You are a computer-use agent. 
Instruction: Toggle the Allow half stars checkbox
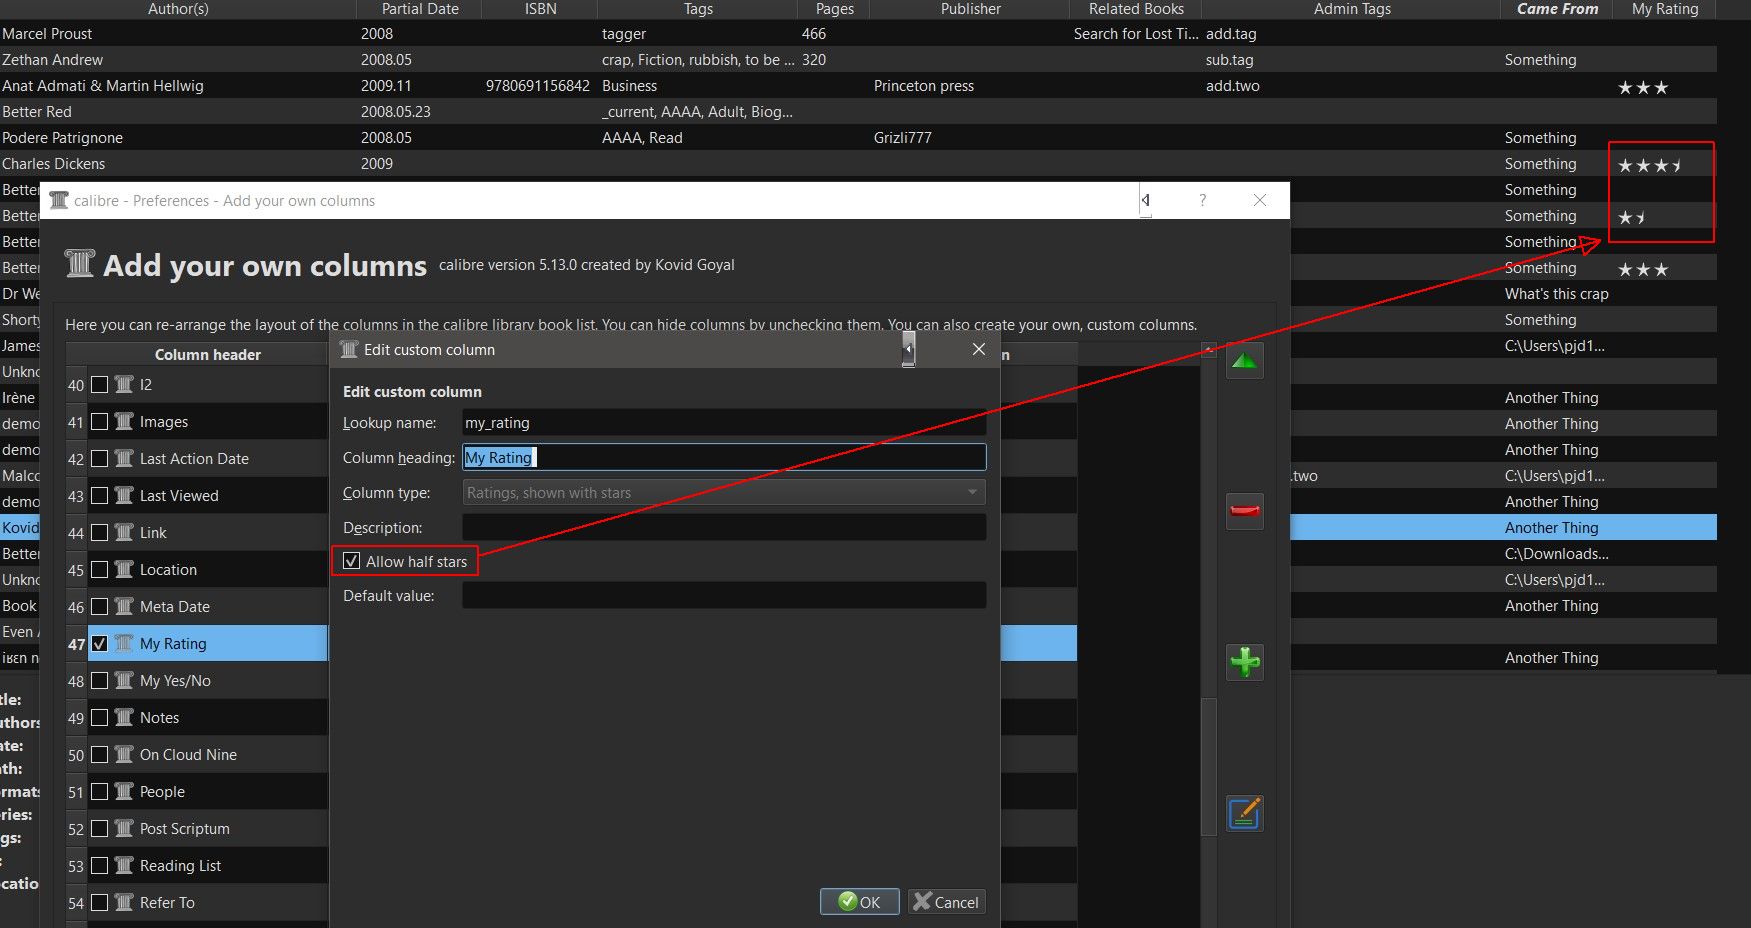(352, 561)
